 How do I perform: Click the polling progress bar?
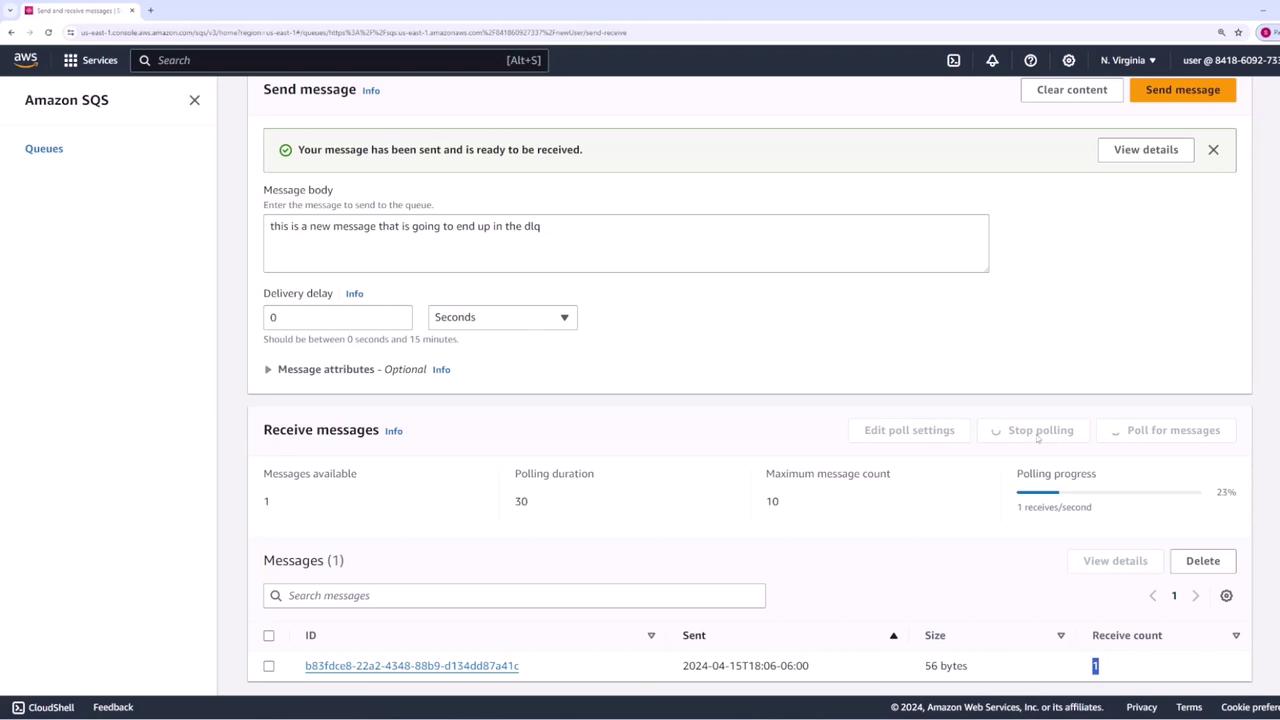pos(1109,492)
